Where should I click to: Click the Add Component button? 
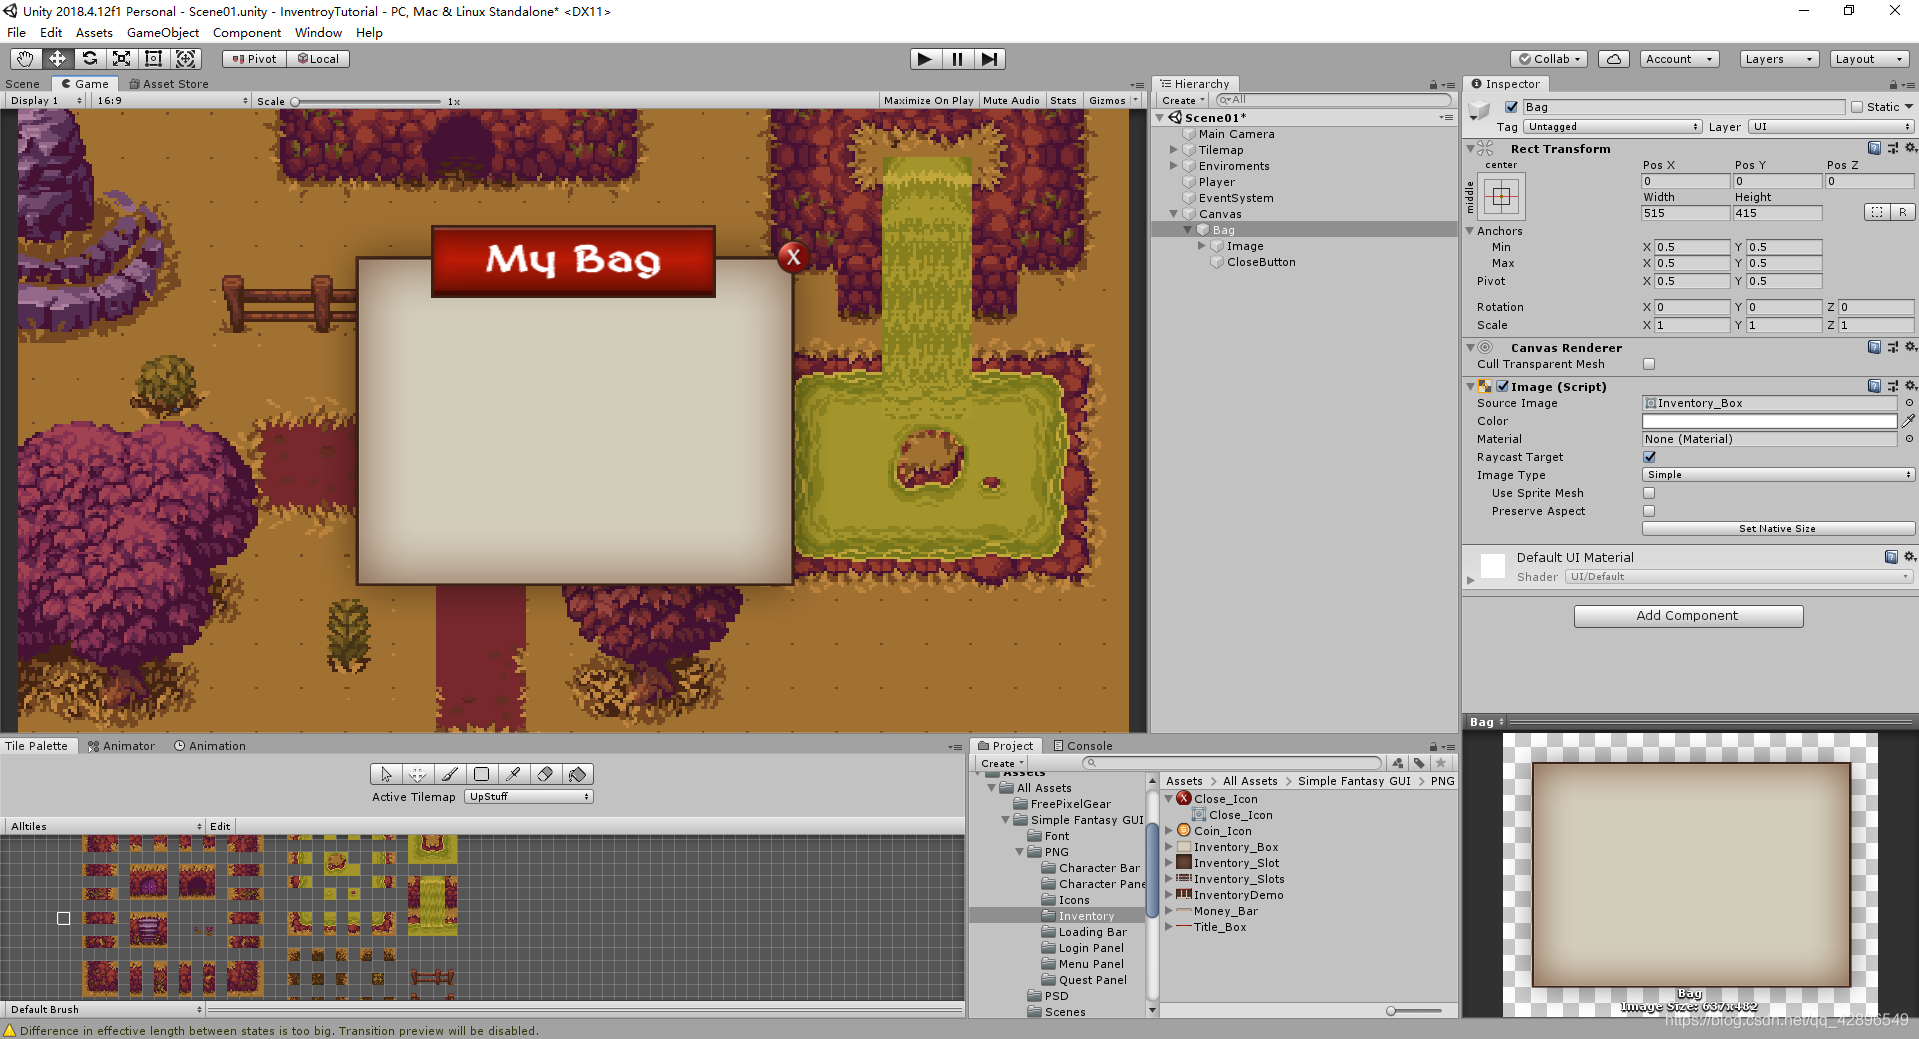tap(1687, 616)
